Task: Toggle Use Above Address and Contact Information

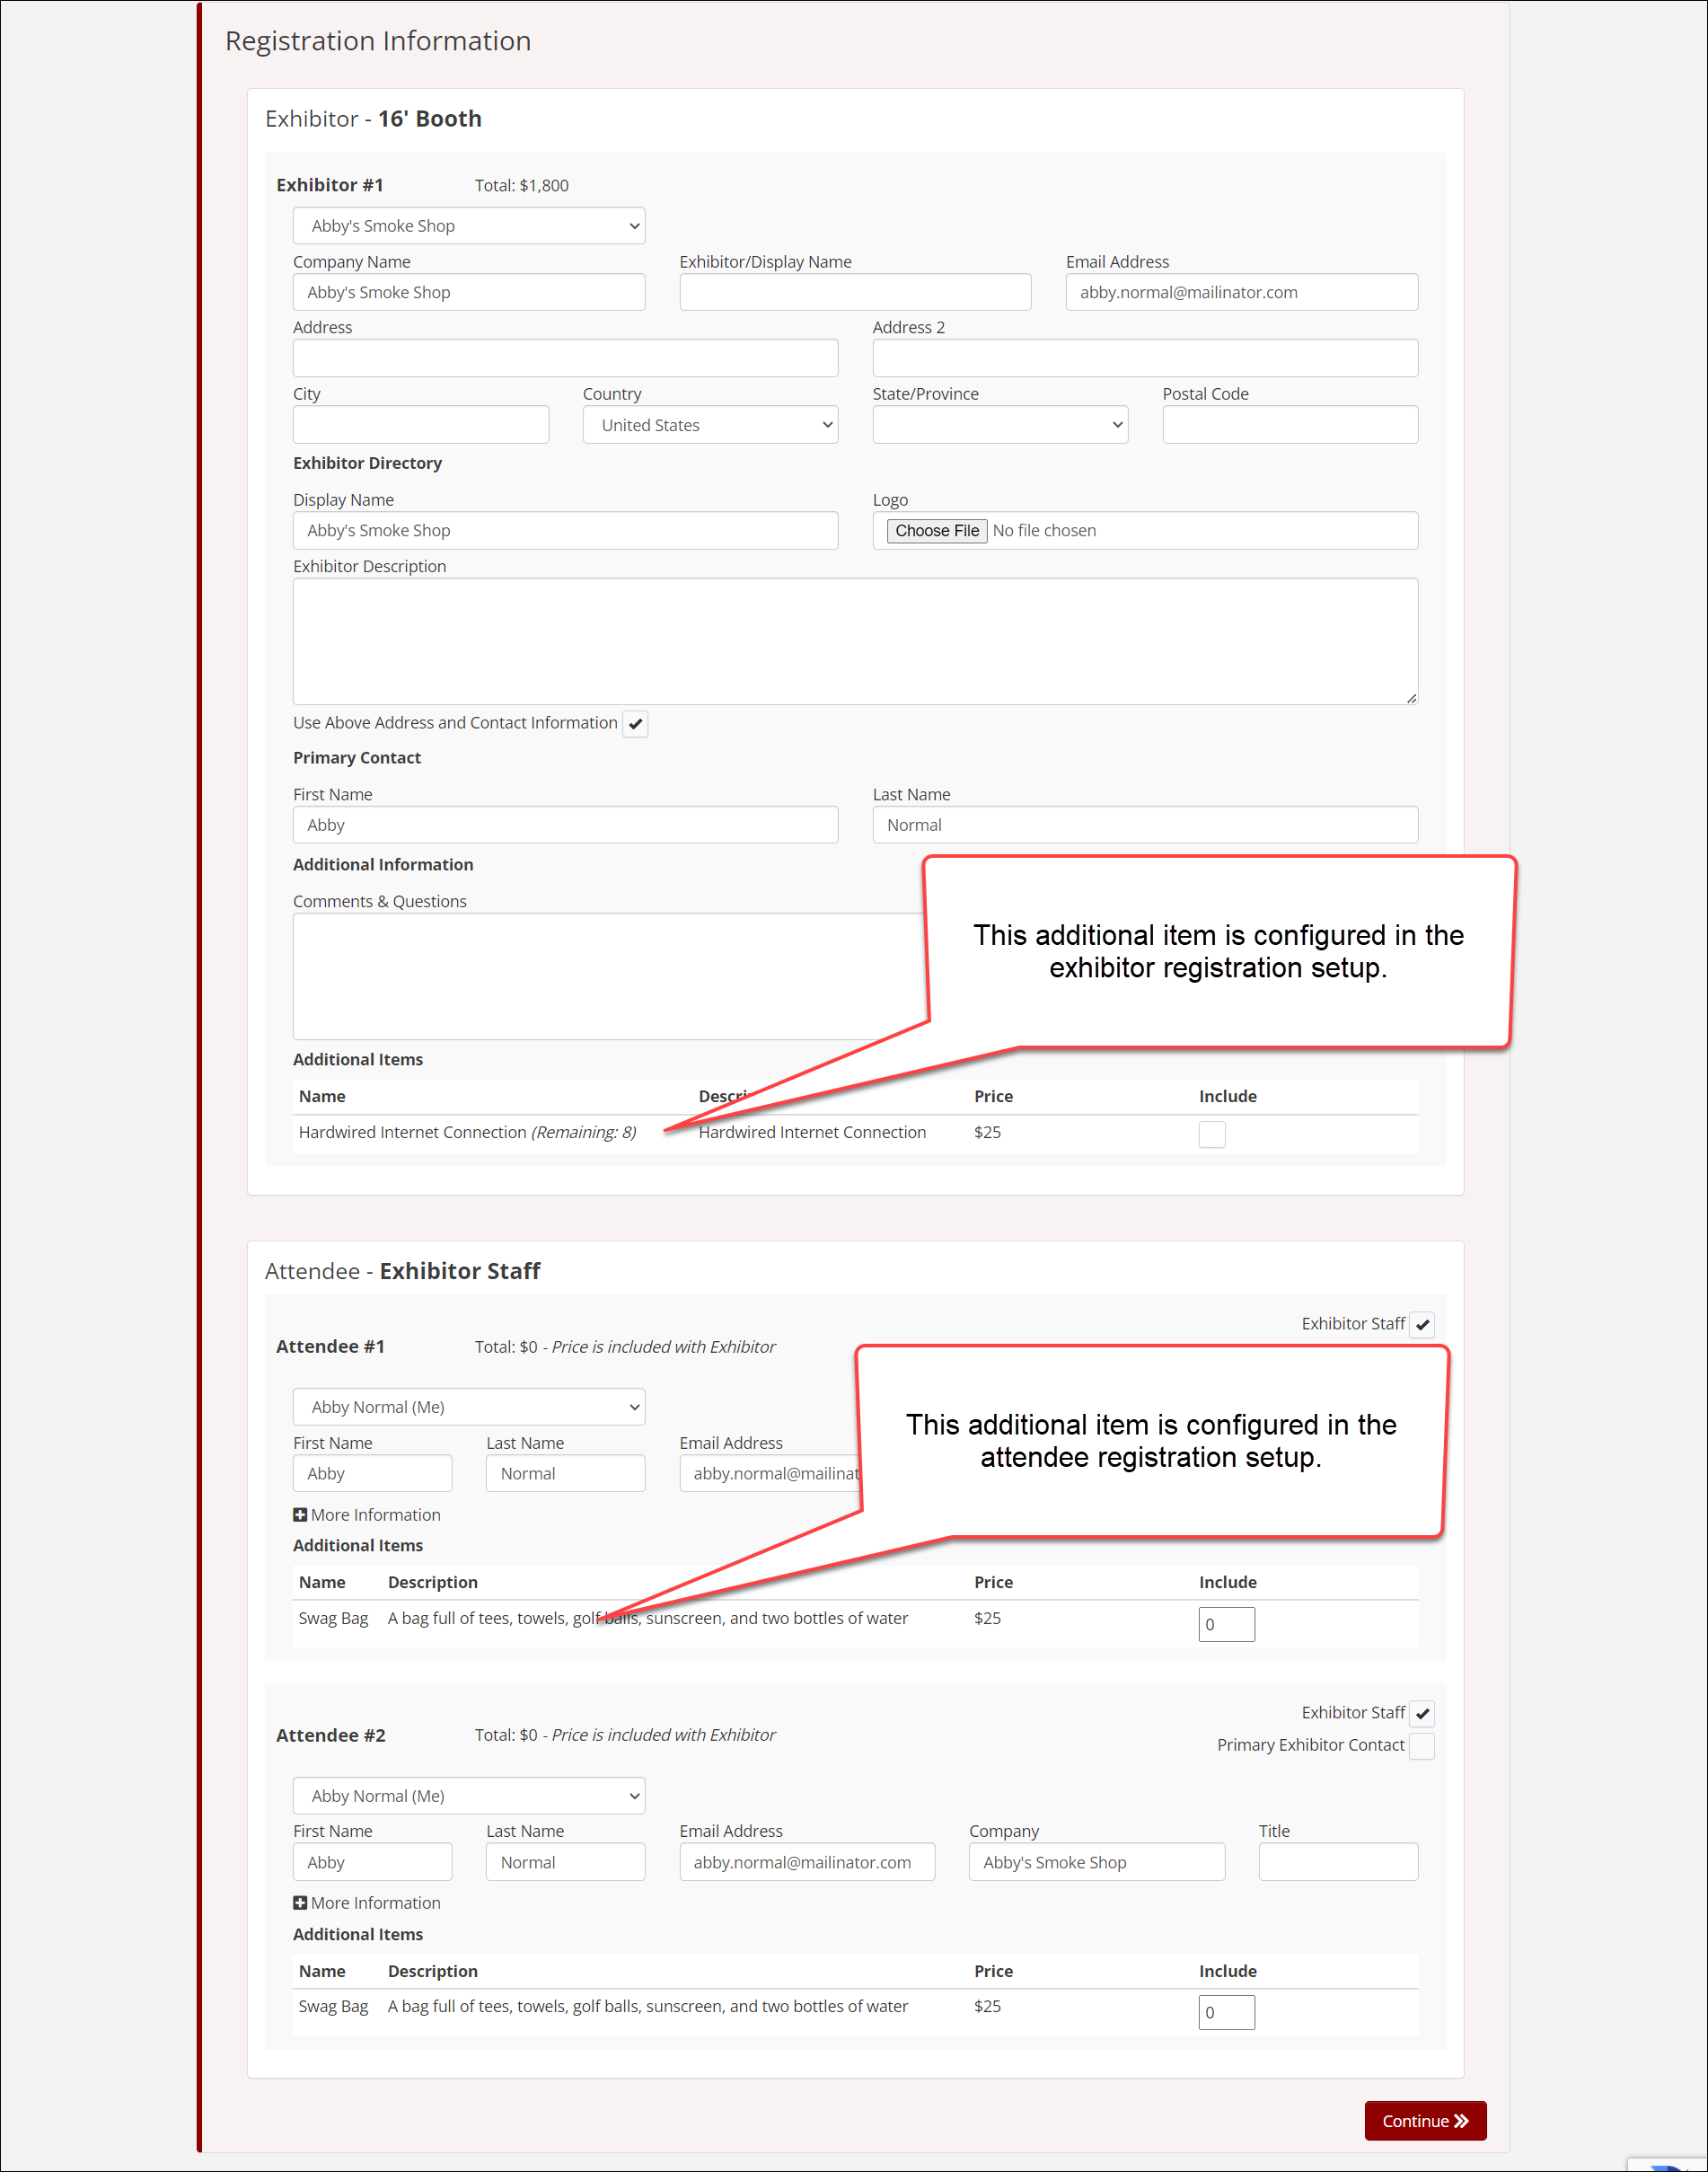Action: point(635,723)
